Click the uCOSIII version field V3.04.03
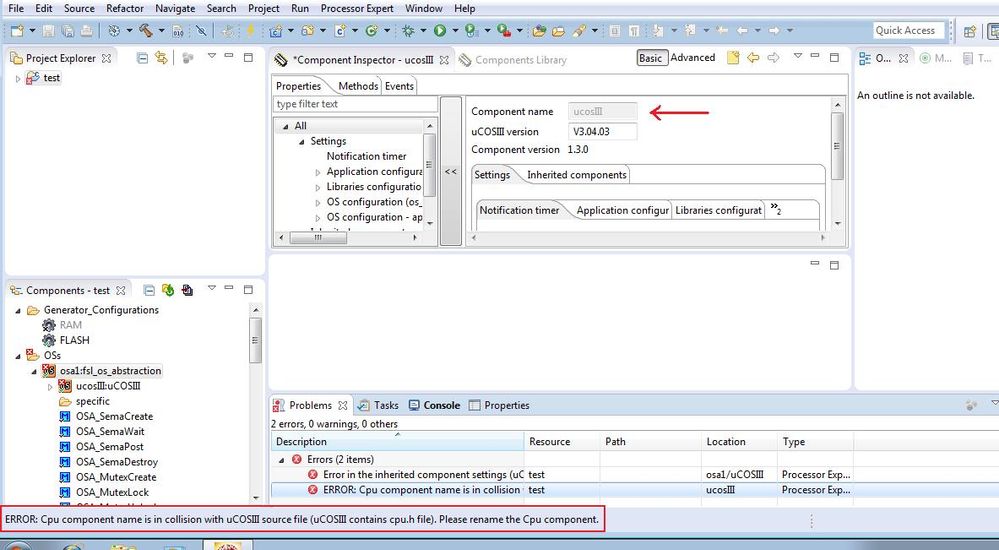This screenshot has height=550, width=999. coord(602,132)
